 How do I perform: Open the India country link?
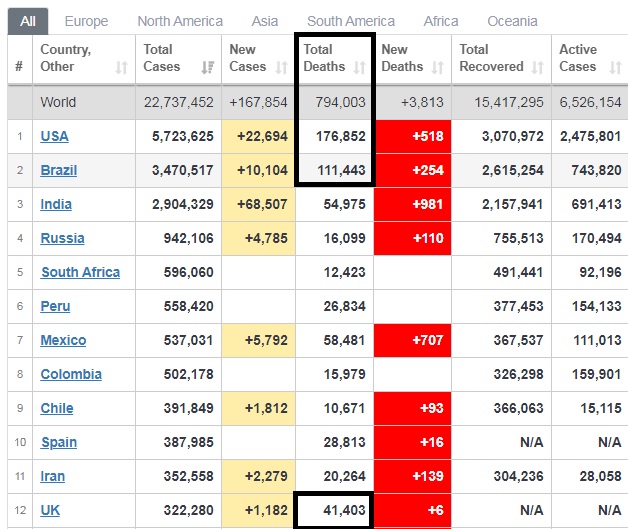coord(56,204)
